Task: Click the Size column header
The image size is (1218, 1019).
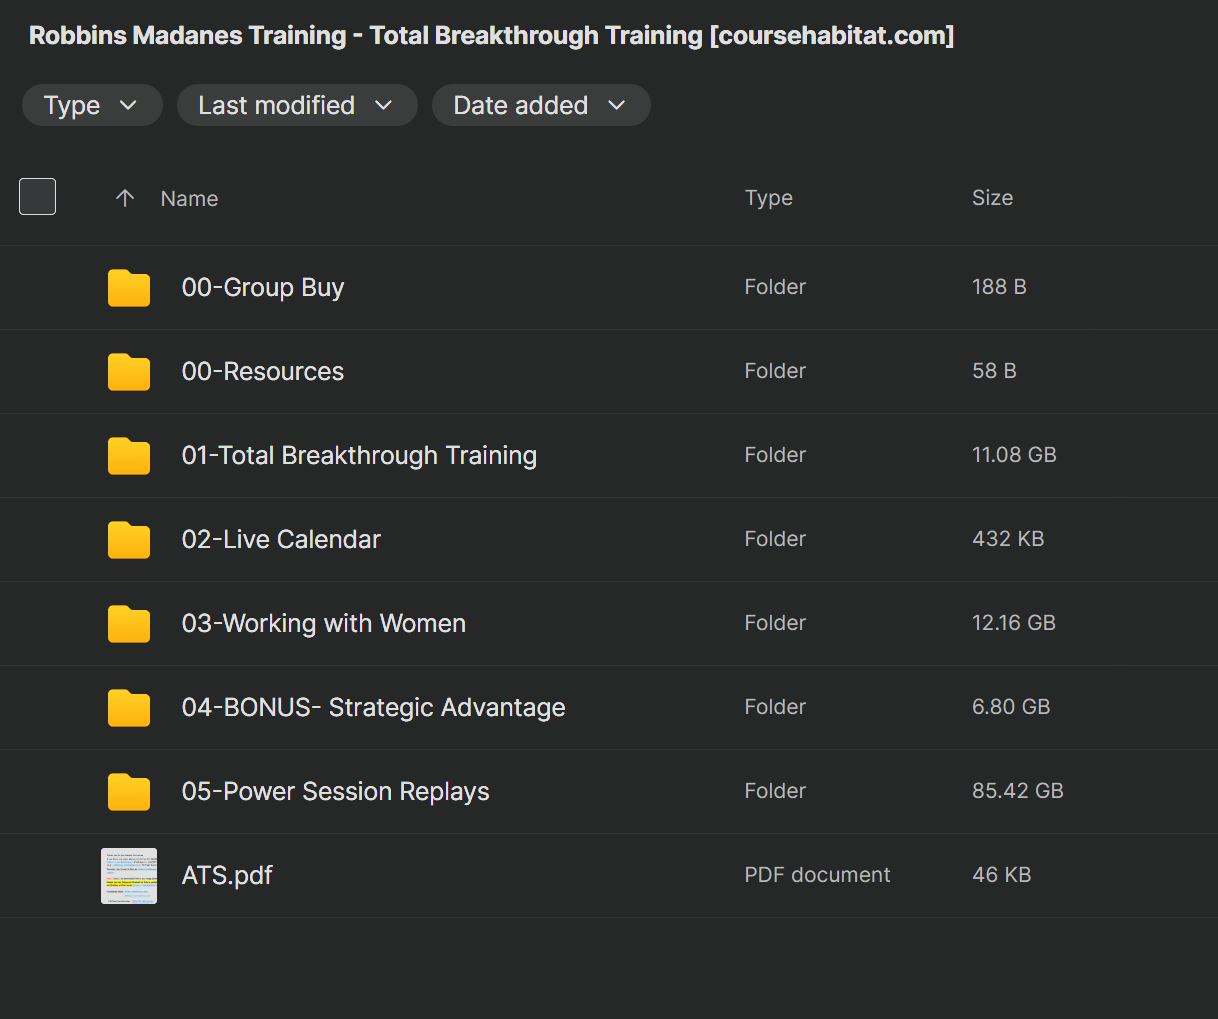Action: click(x=992, y=198)
